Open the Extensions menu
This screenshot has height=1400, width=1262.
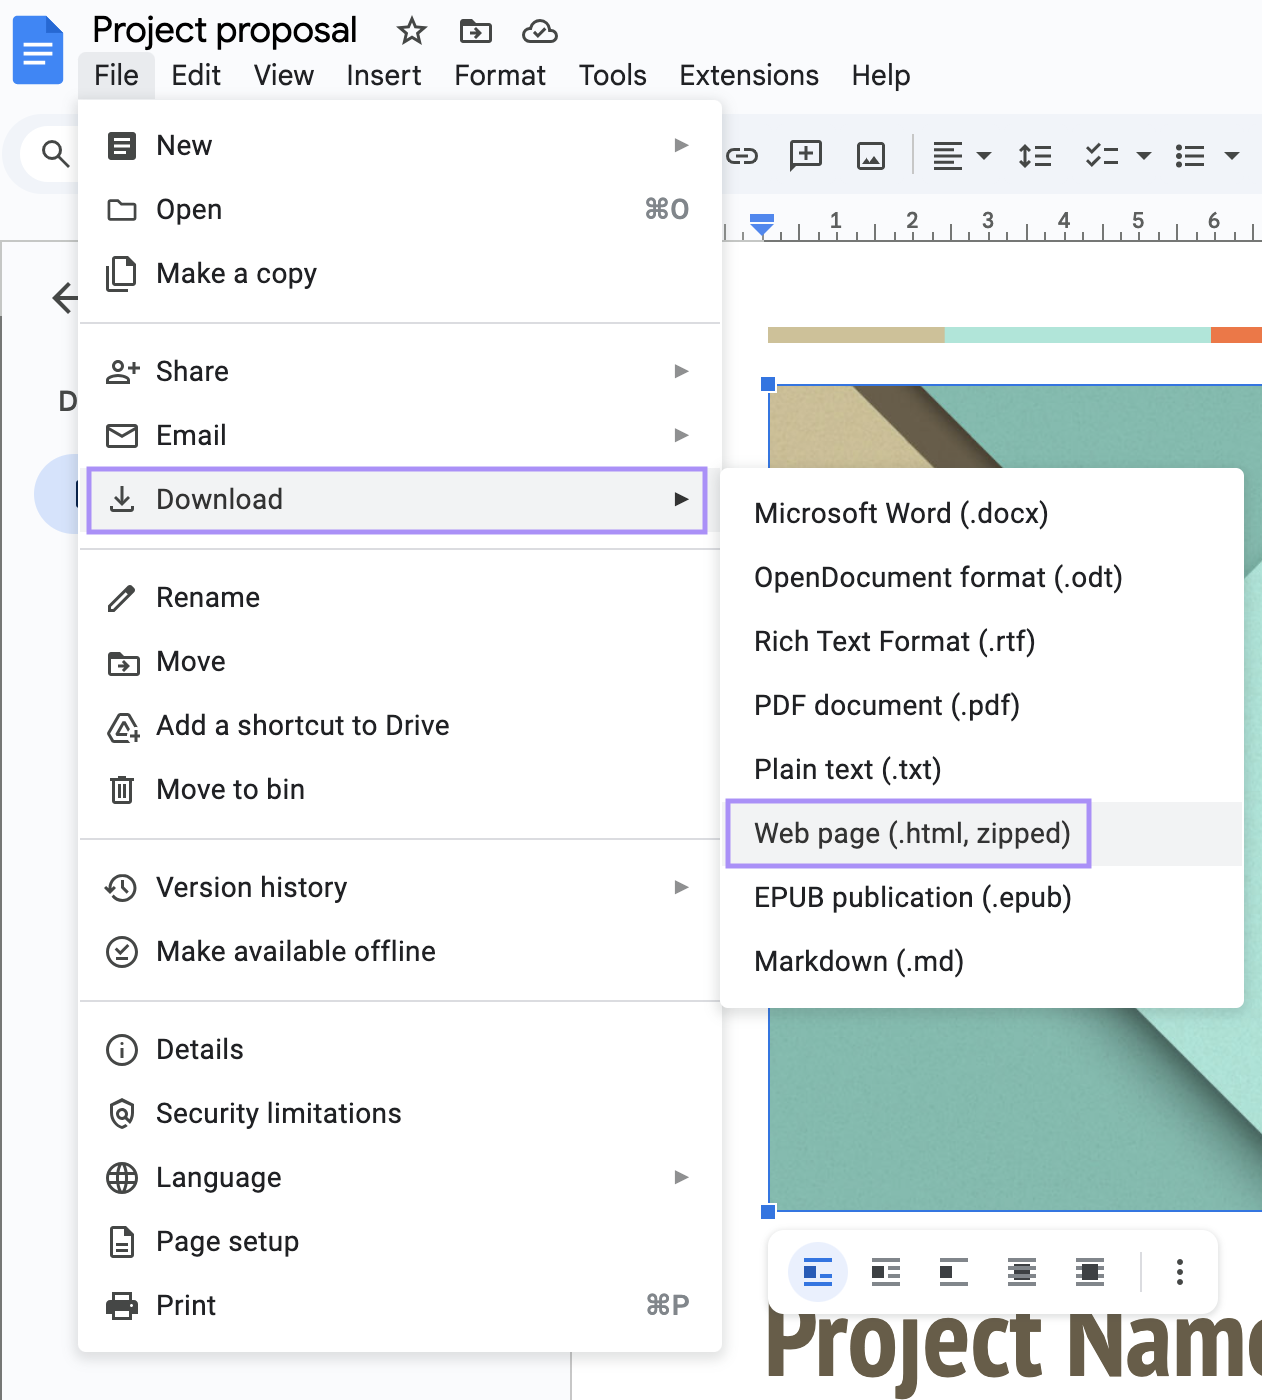[x=748, y=75]
